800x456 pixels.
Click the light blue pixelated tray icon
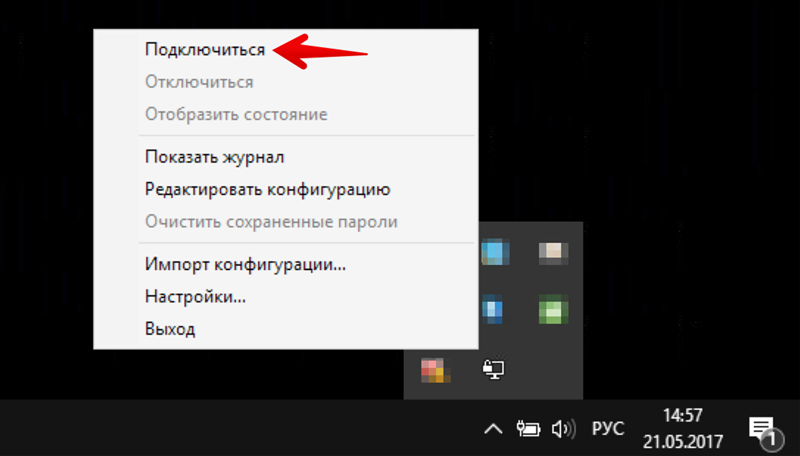[x=495, y=252]
